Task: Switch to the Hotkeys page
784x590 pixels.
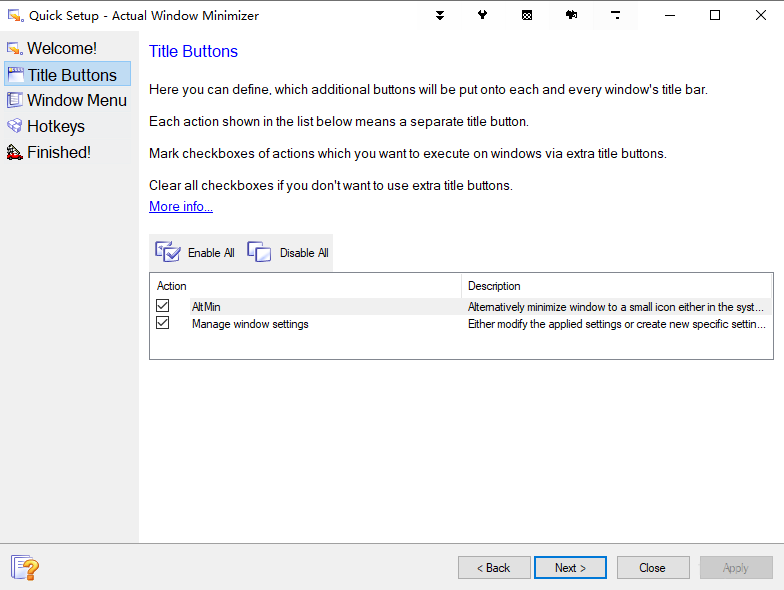Action: pyautogui.click(x=55, y=126)
